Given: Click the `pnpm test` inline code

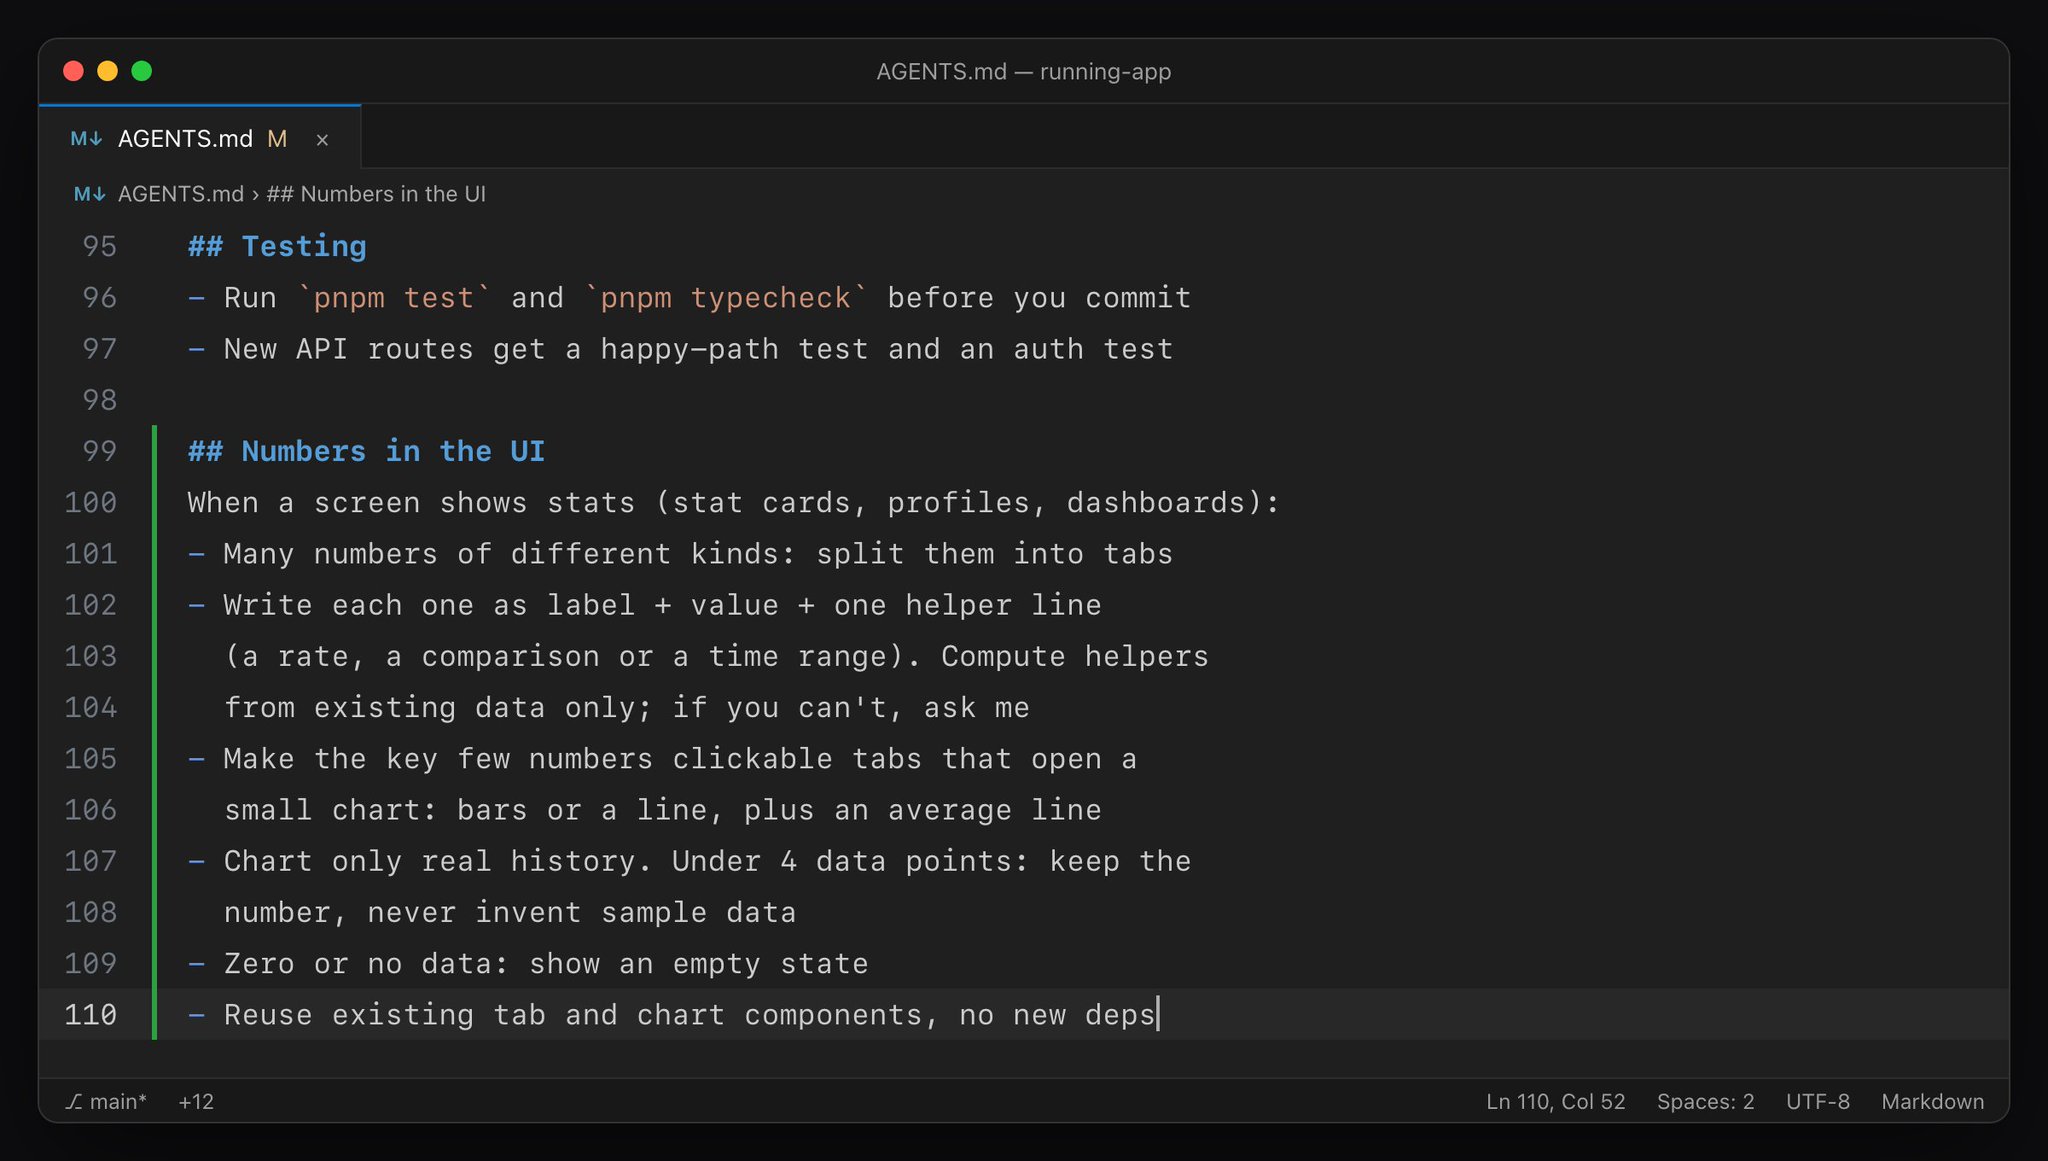Looking at the screenshot, I should point(394,297).
